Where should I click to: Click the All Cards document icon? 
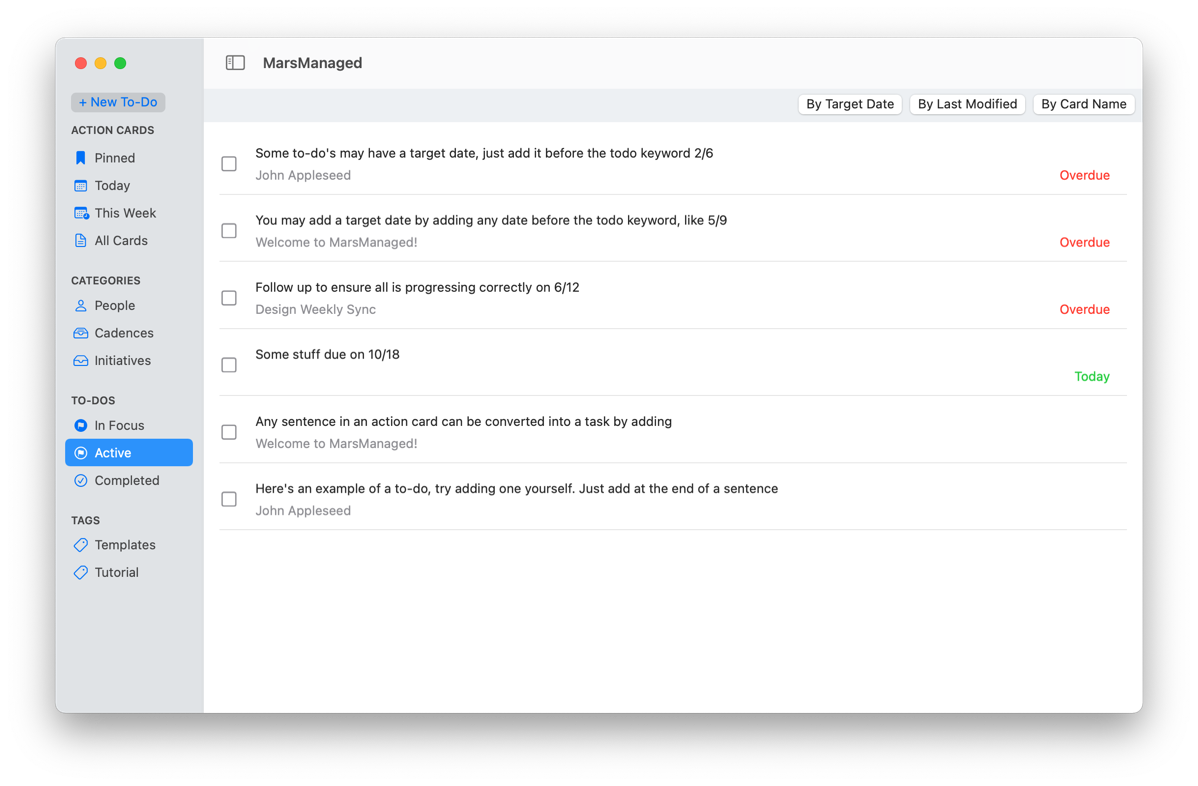[x=80, y=241]
